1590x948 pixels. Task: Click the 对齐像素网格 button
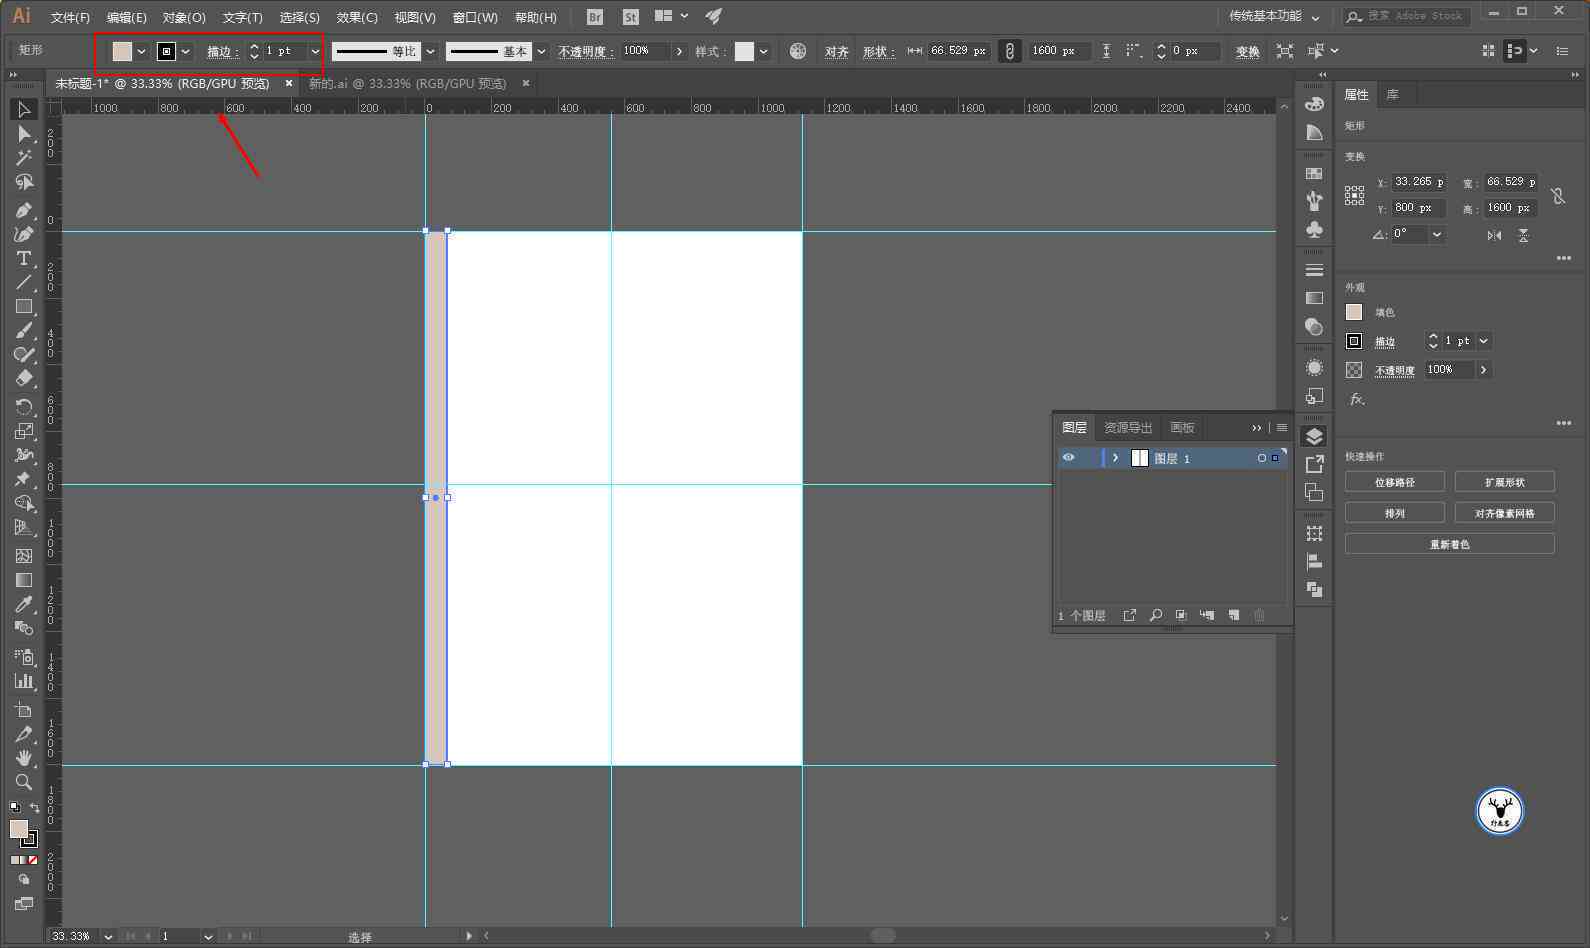[1504, 513]
